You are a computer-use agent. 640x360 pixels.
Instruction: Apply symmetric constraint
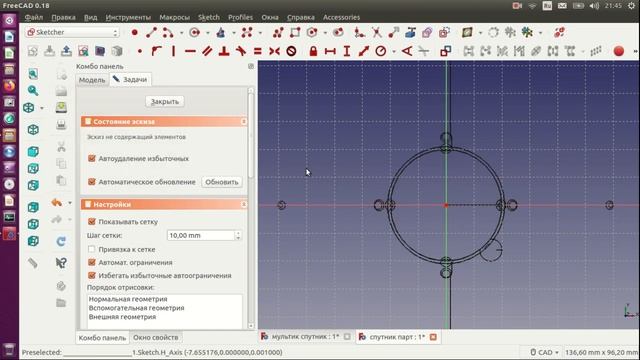[x=274, y=51]
